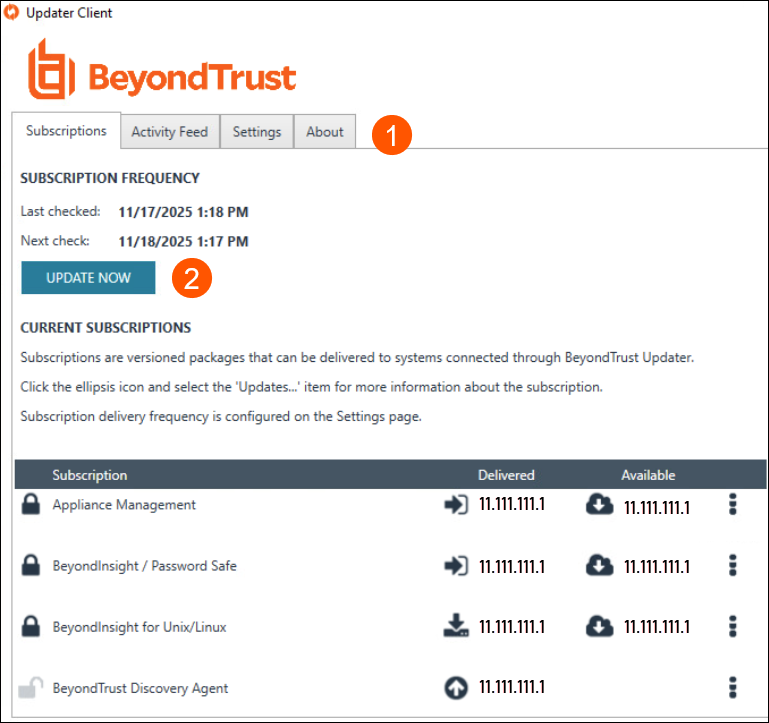Viewport: 769px width, 723px height.
Task: Switch to the Activity Feed tab
Action: [x=170, y=131]
